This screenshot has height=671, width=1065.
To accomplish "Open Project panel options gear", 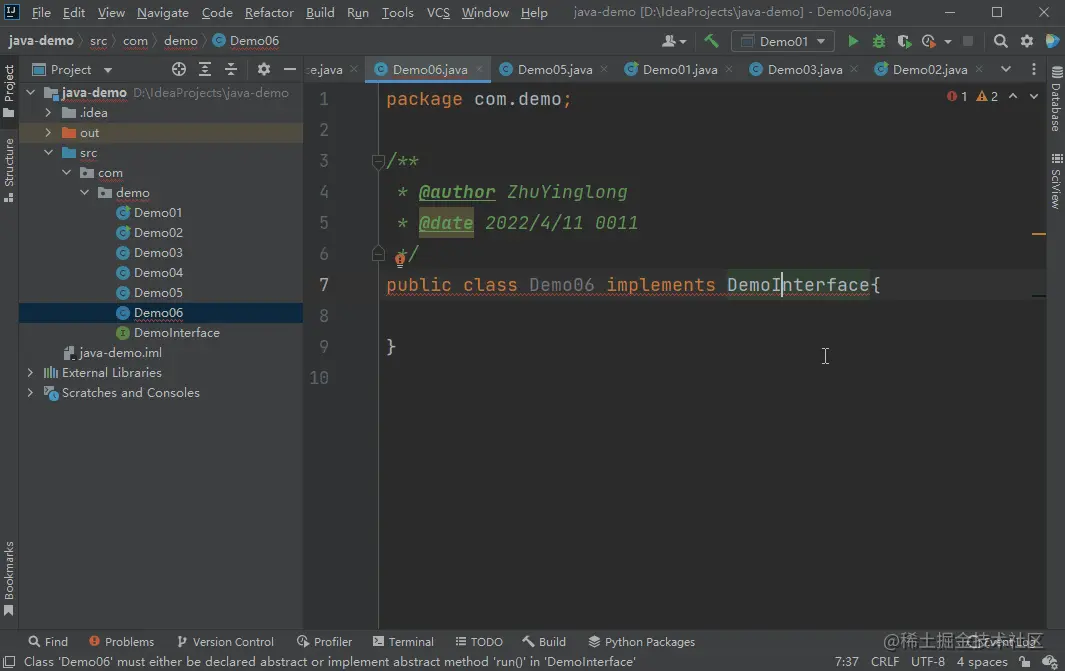I will pyautogui.click(x=264, y=69).
